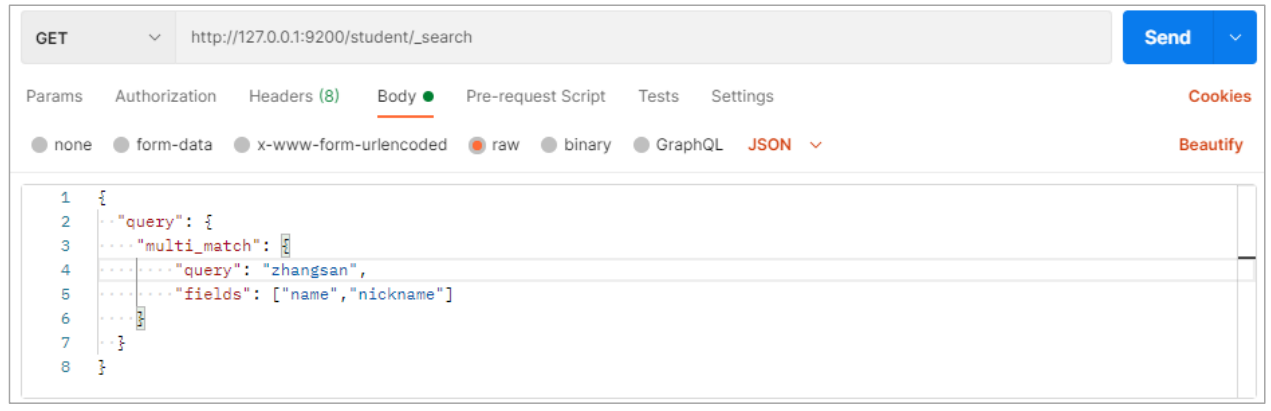
Task: Open the Settings tab
Action: 742,97
